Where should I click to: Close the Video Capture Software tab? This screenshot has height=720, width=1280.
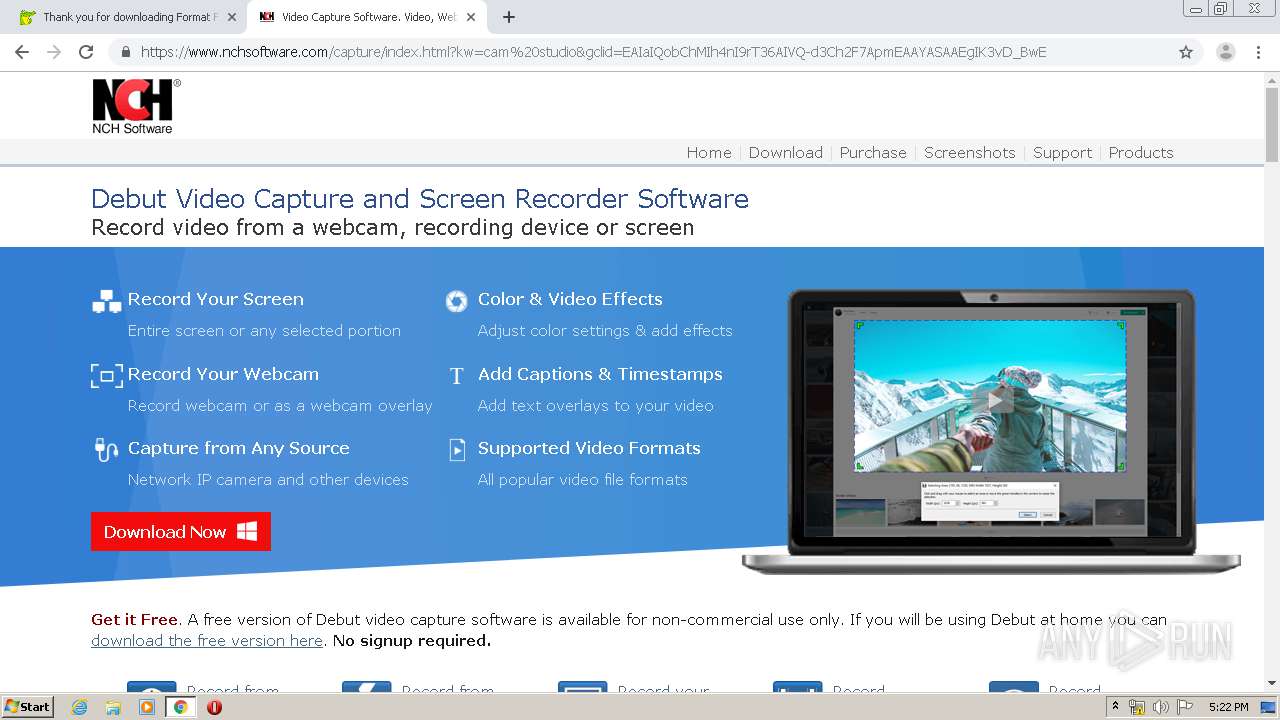point(471,17)
